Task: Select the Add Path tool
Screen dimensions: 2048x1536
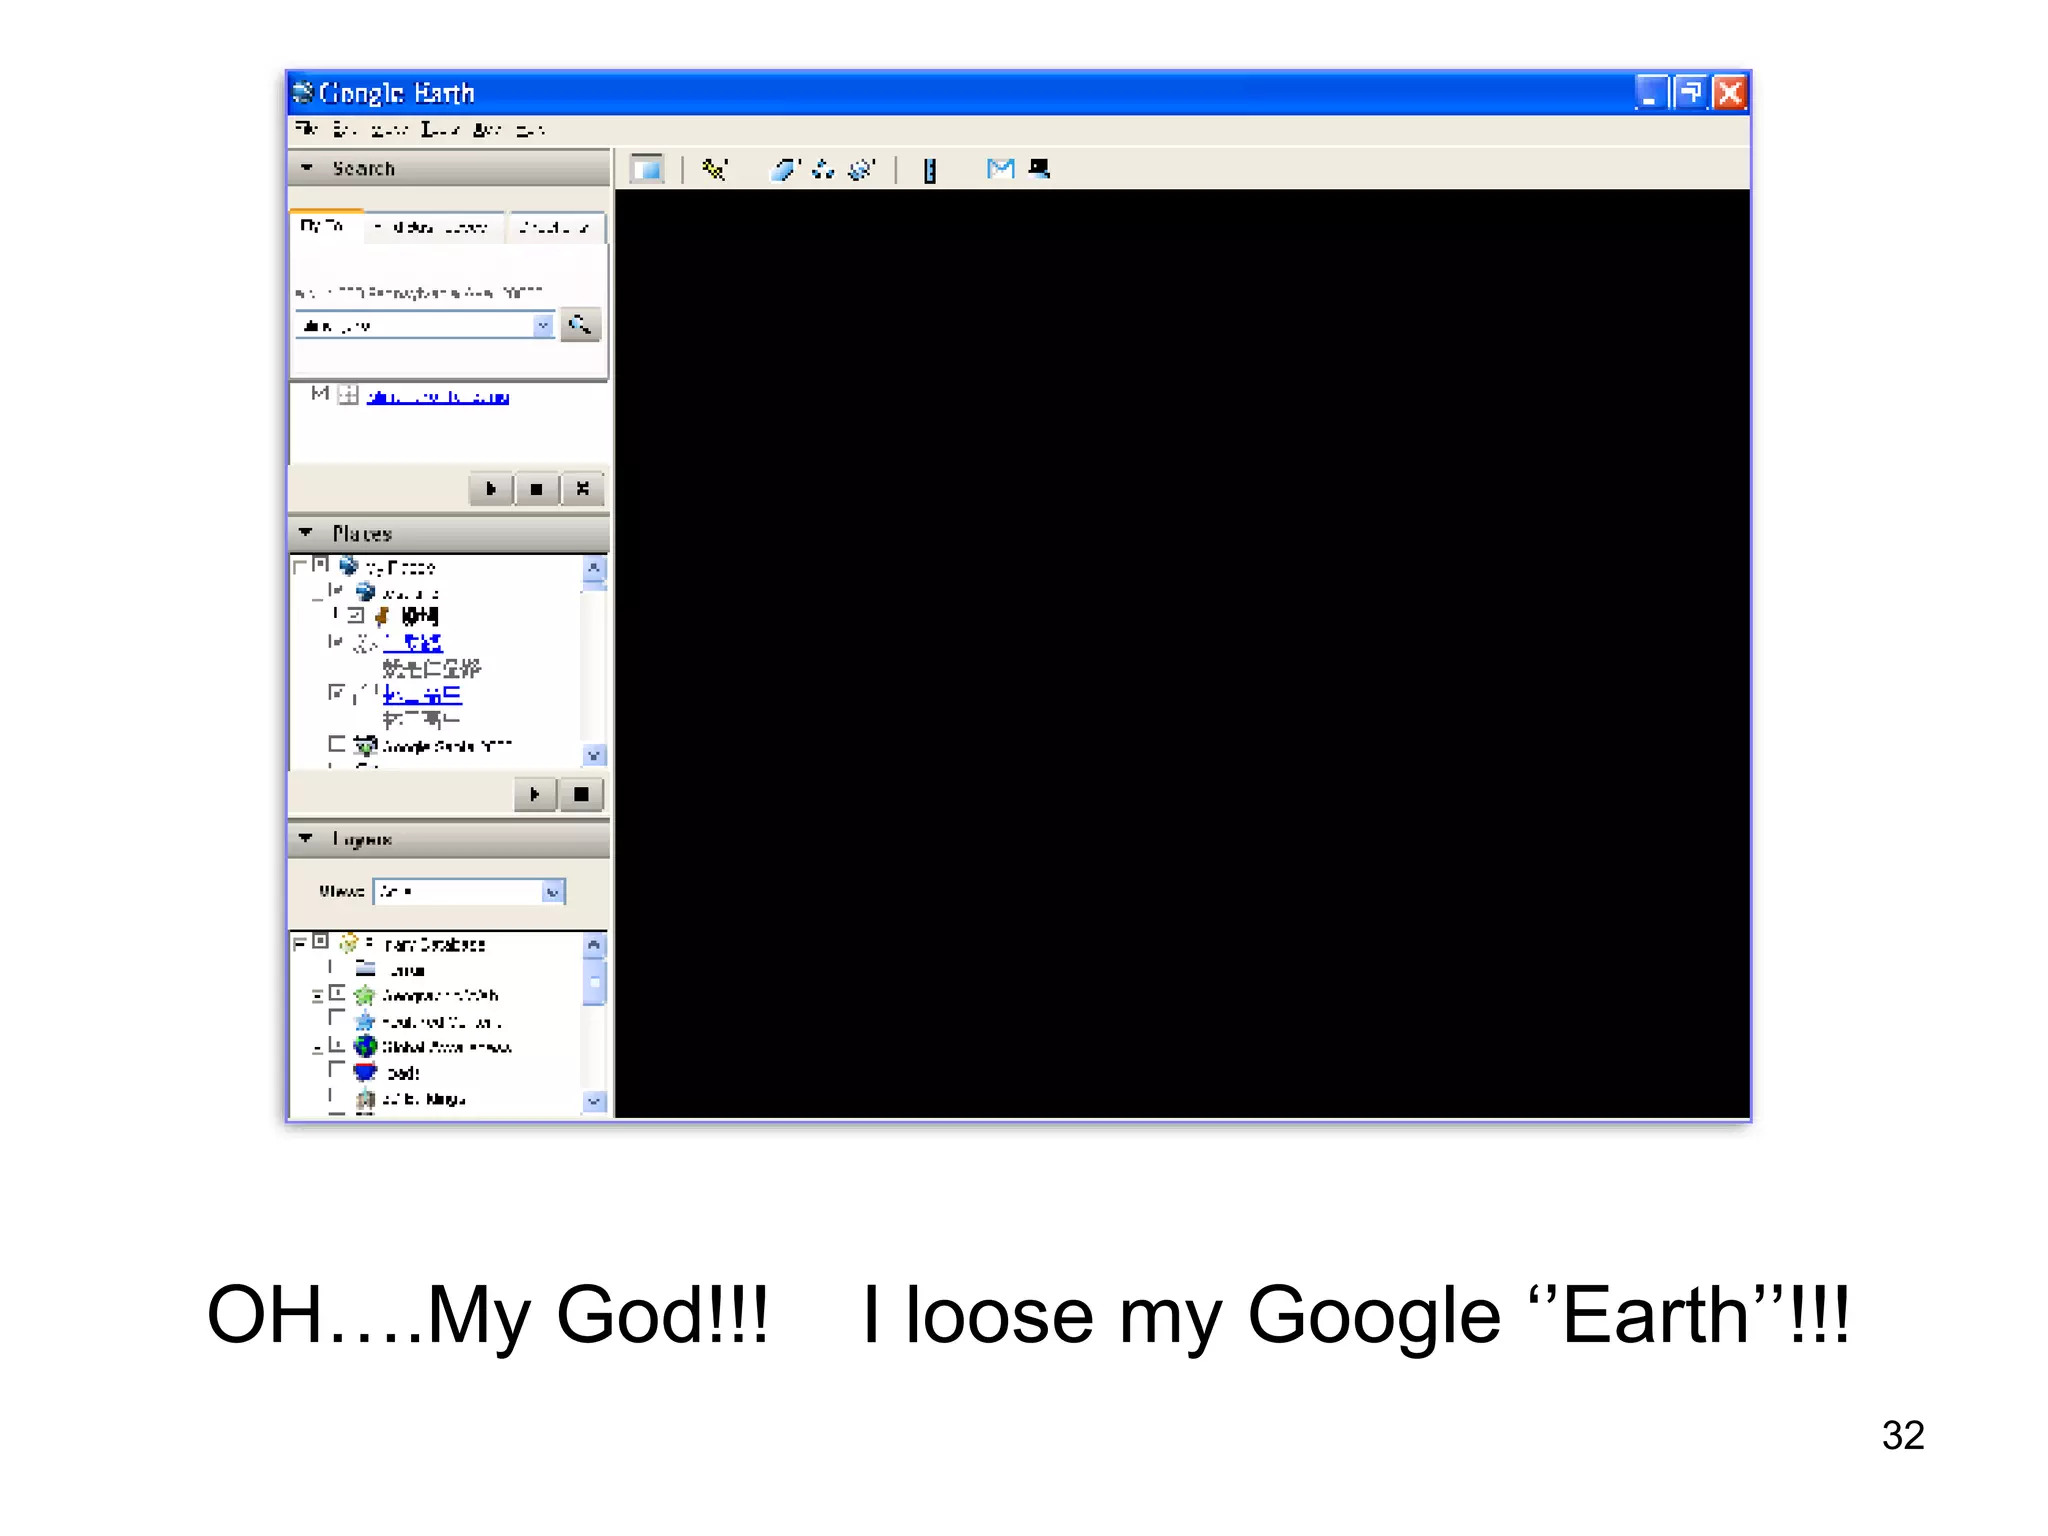Action: pyautogui.click(x=823, y=170)
